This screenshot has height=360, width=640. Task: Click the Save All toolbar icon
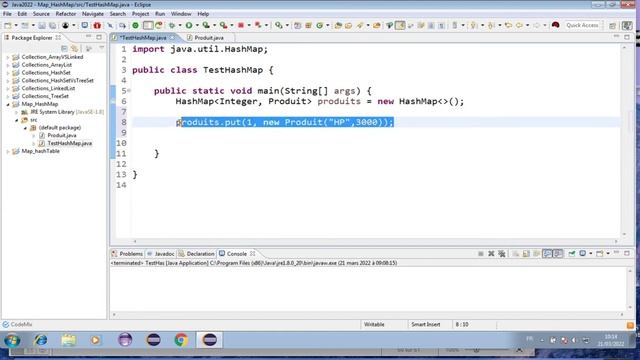[53, 25]
